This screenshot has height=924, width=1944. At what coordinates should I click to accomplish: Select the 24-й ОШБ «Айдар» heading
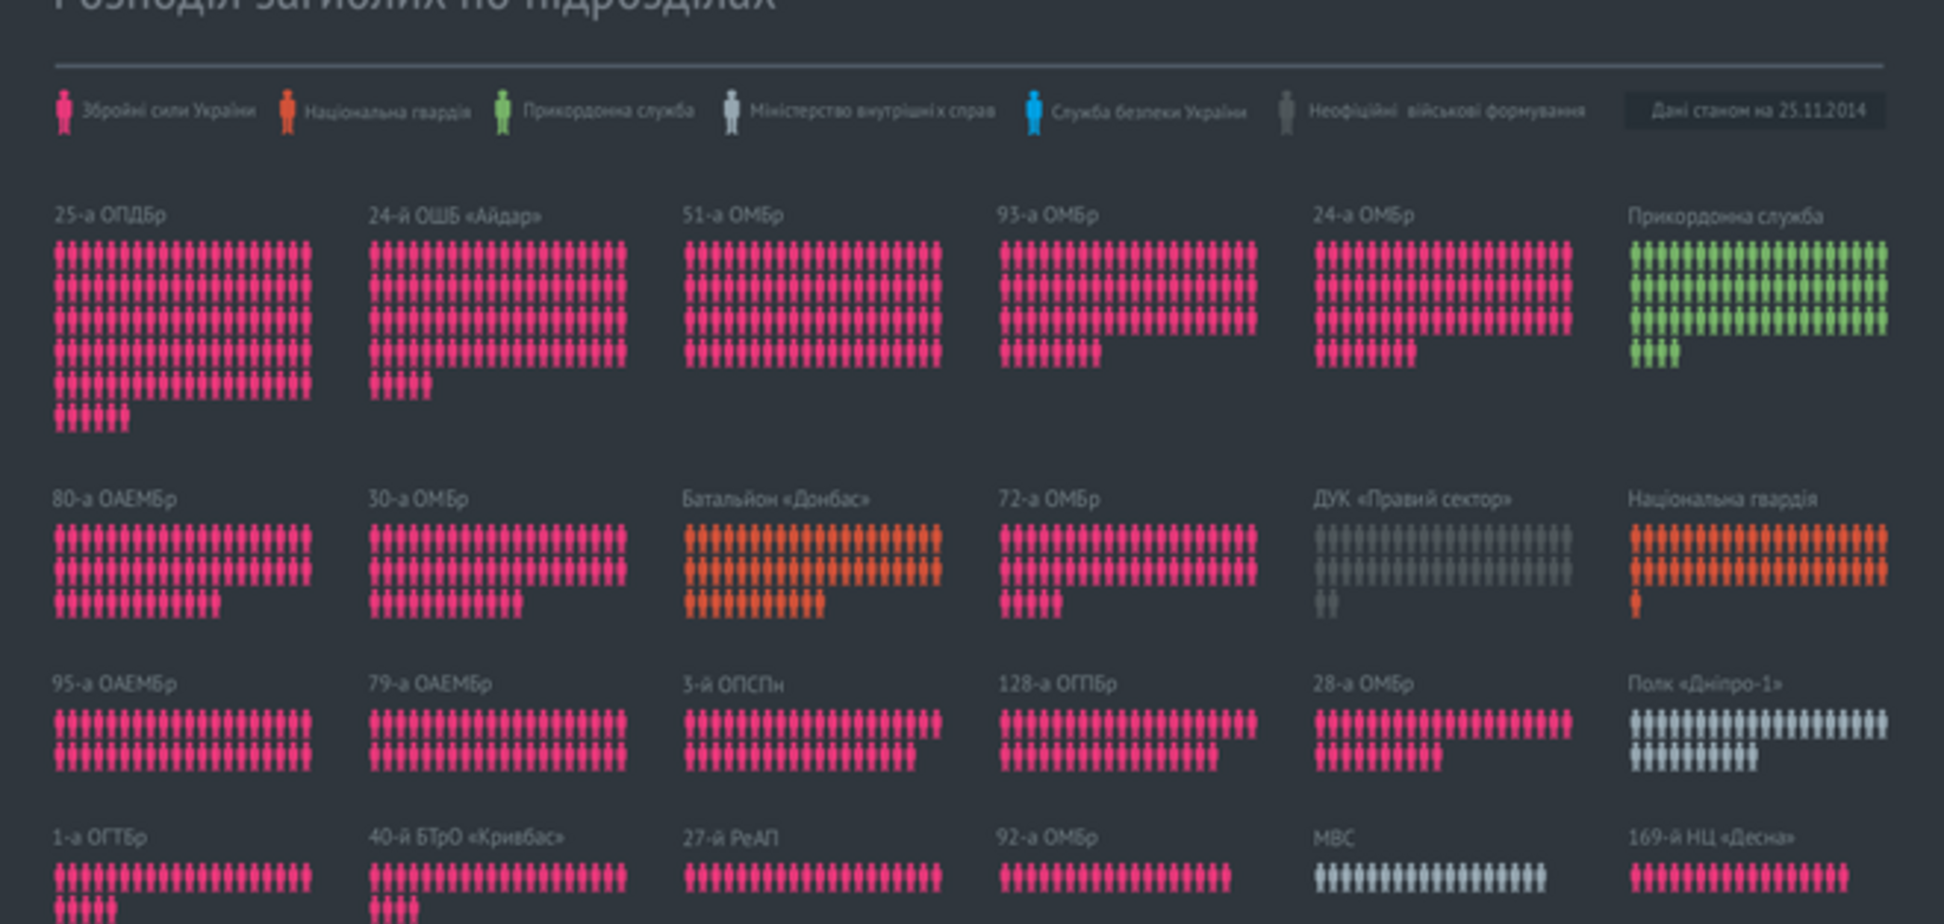[454, 216]
